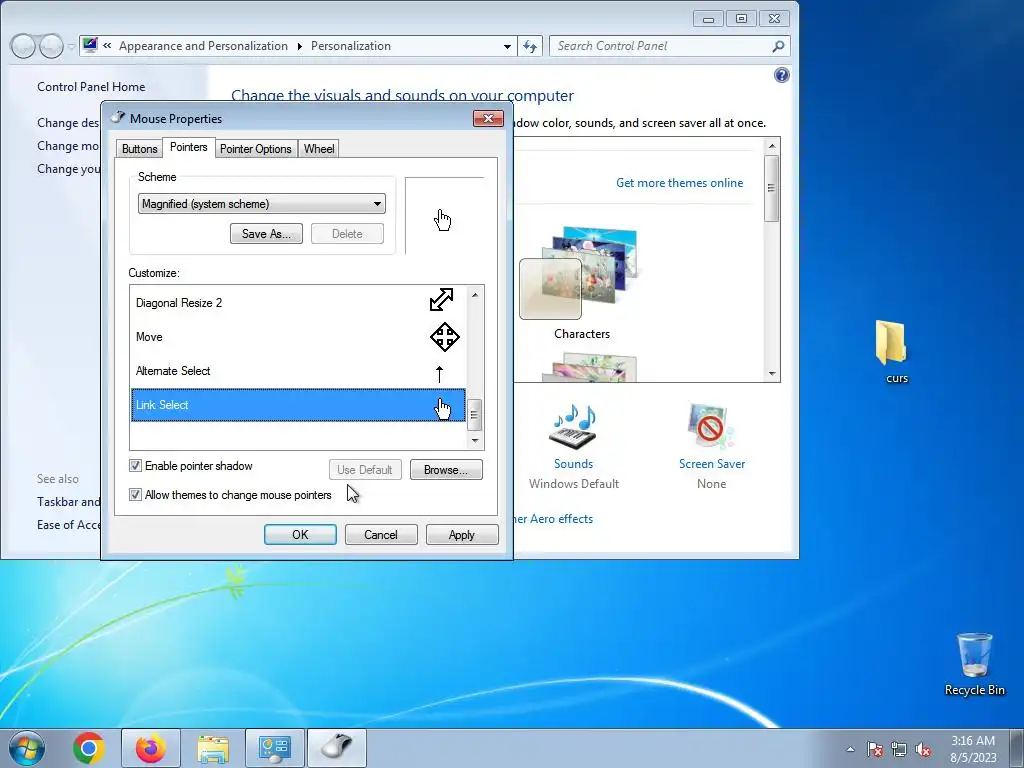
Task: Click the Sounds link text
Action: (x=573, y=464)
